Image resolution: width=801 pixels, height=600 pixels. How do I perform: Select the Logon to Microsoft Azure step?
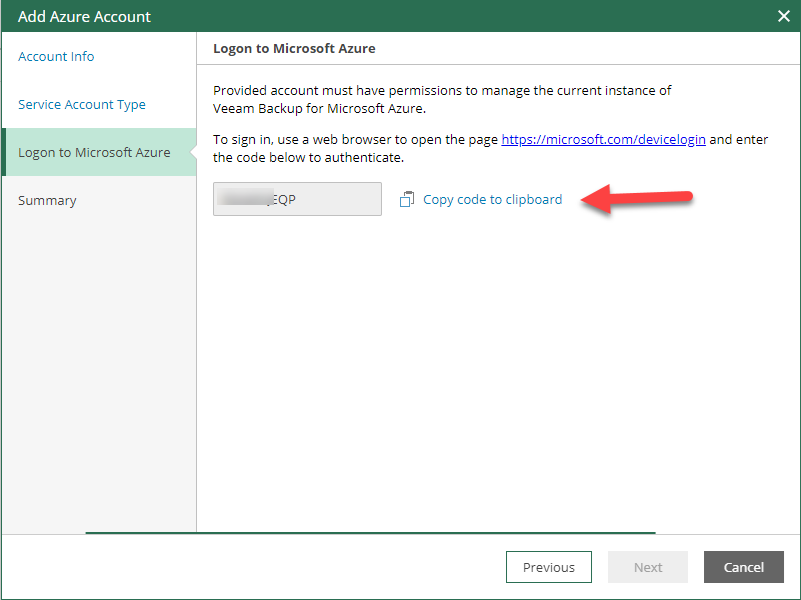(x=99, y=152)
